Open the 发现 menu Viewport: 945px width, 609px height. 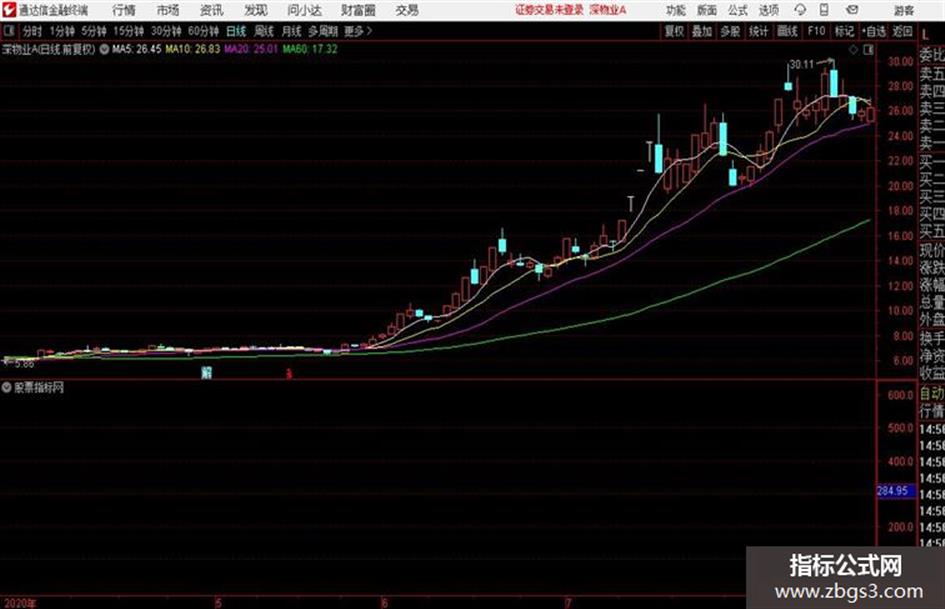[256, 10]
